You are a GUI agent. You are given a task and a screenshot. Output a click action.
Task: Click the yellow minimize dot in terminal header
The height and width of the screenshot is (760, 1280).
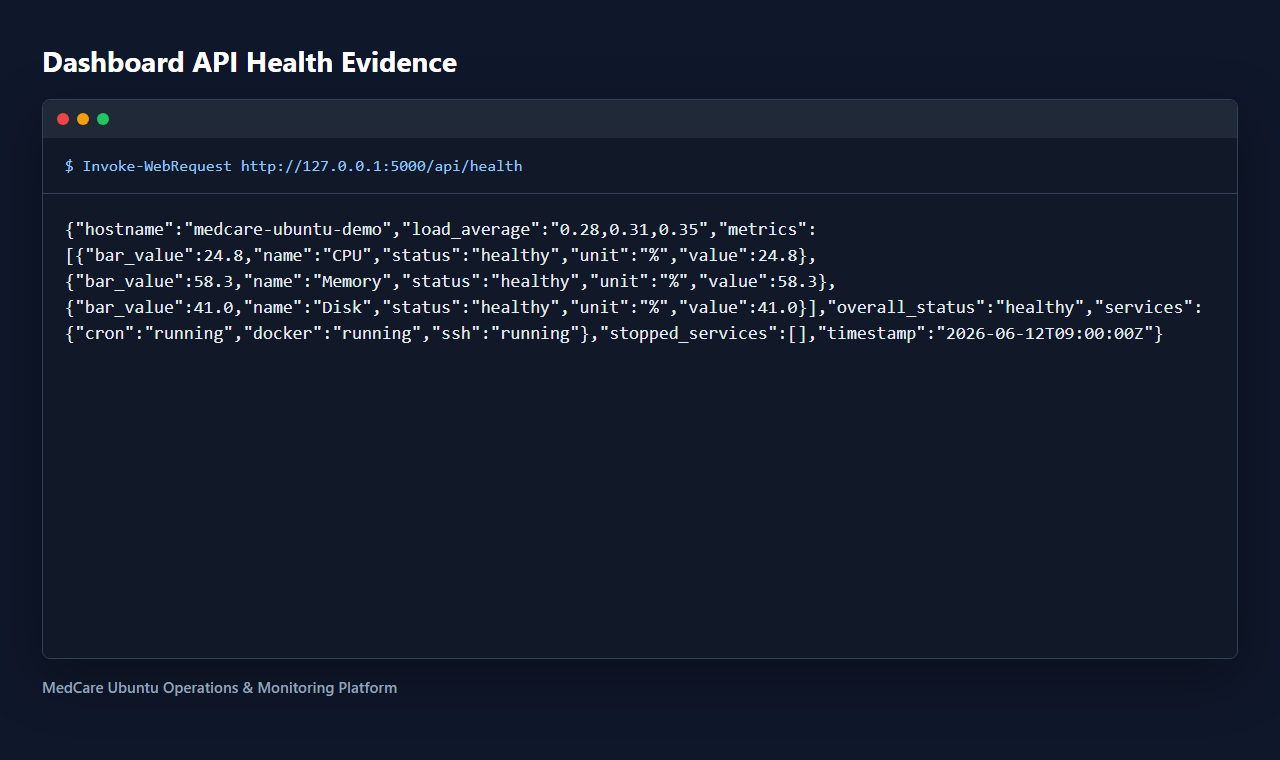83,119
